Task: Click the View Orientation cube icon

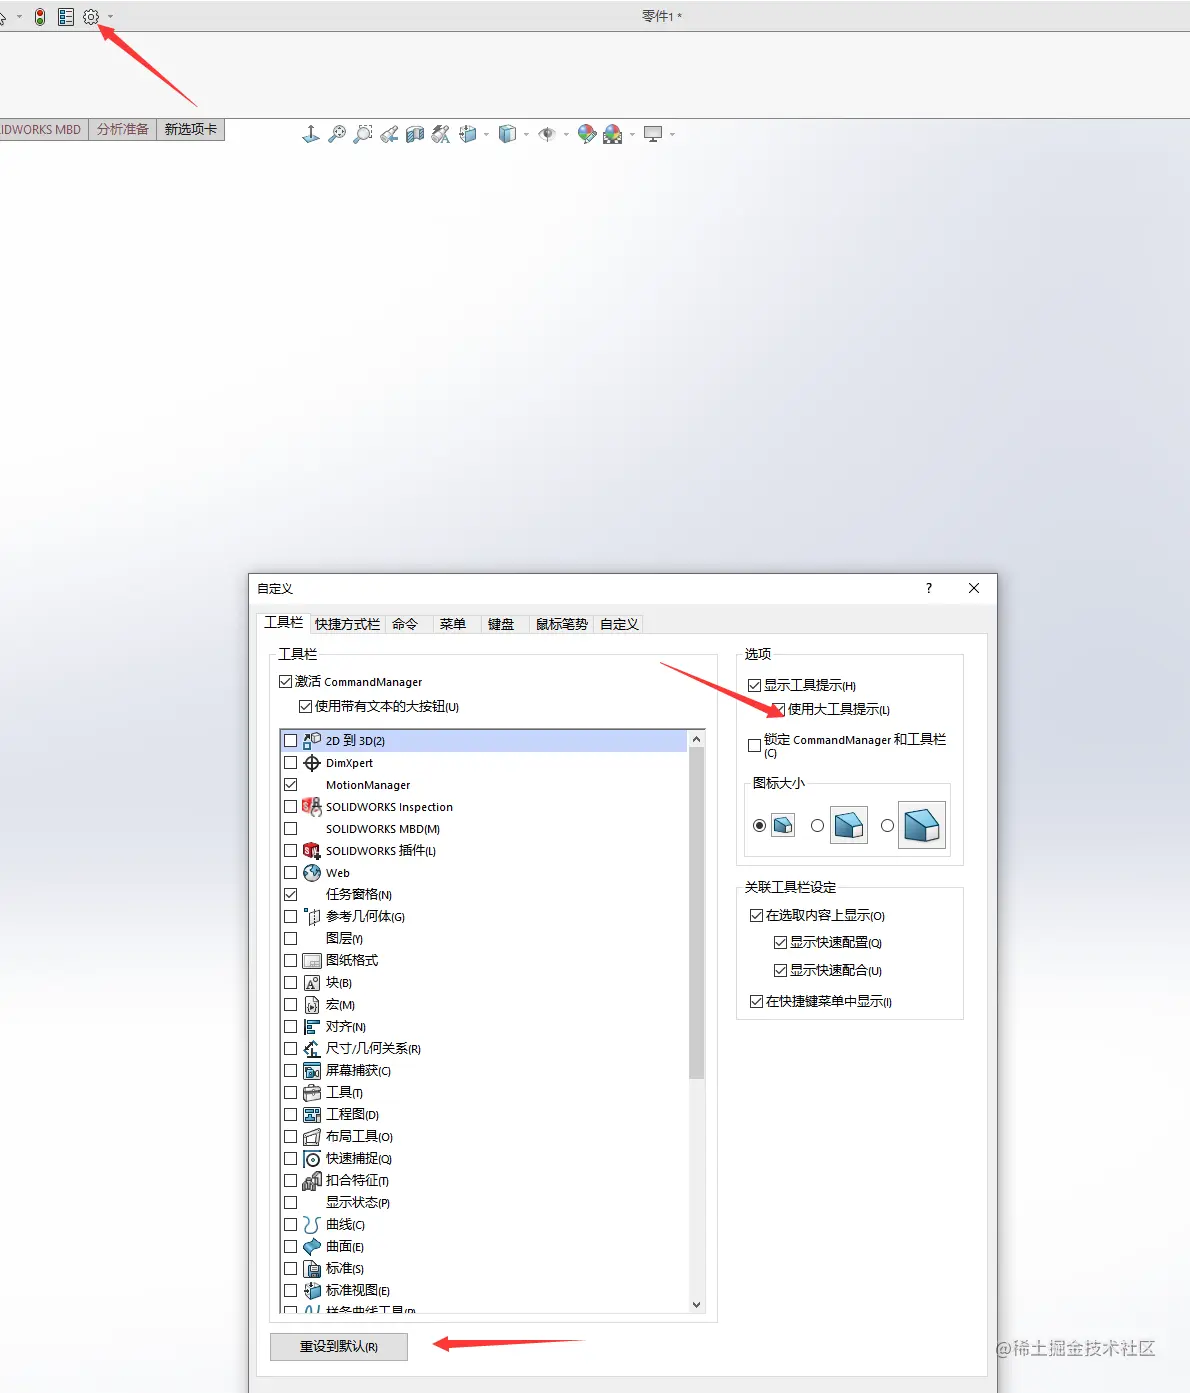Action: point(467,134)
